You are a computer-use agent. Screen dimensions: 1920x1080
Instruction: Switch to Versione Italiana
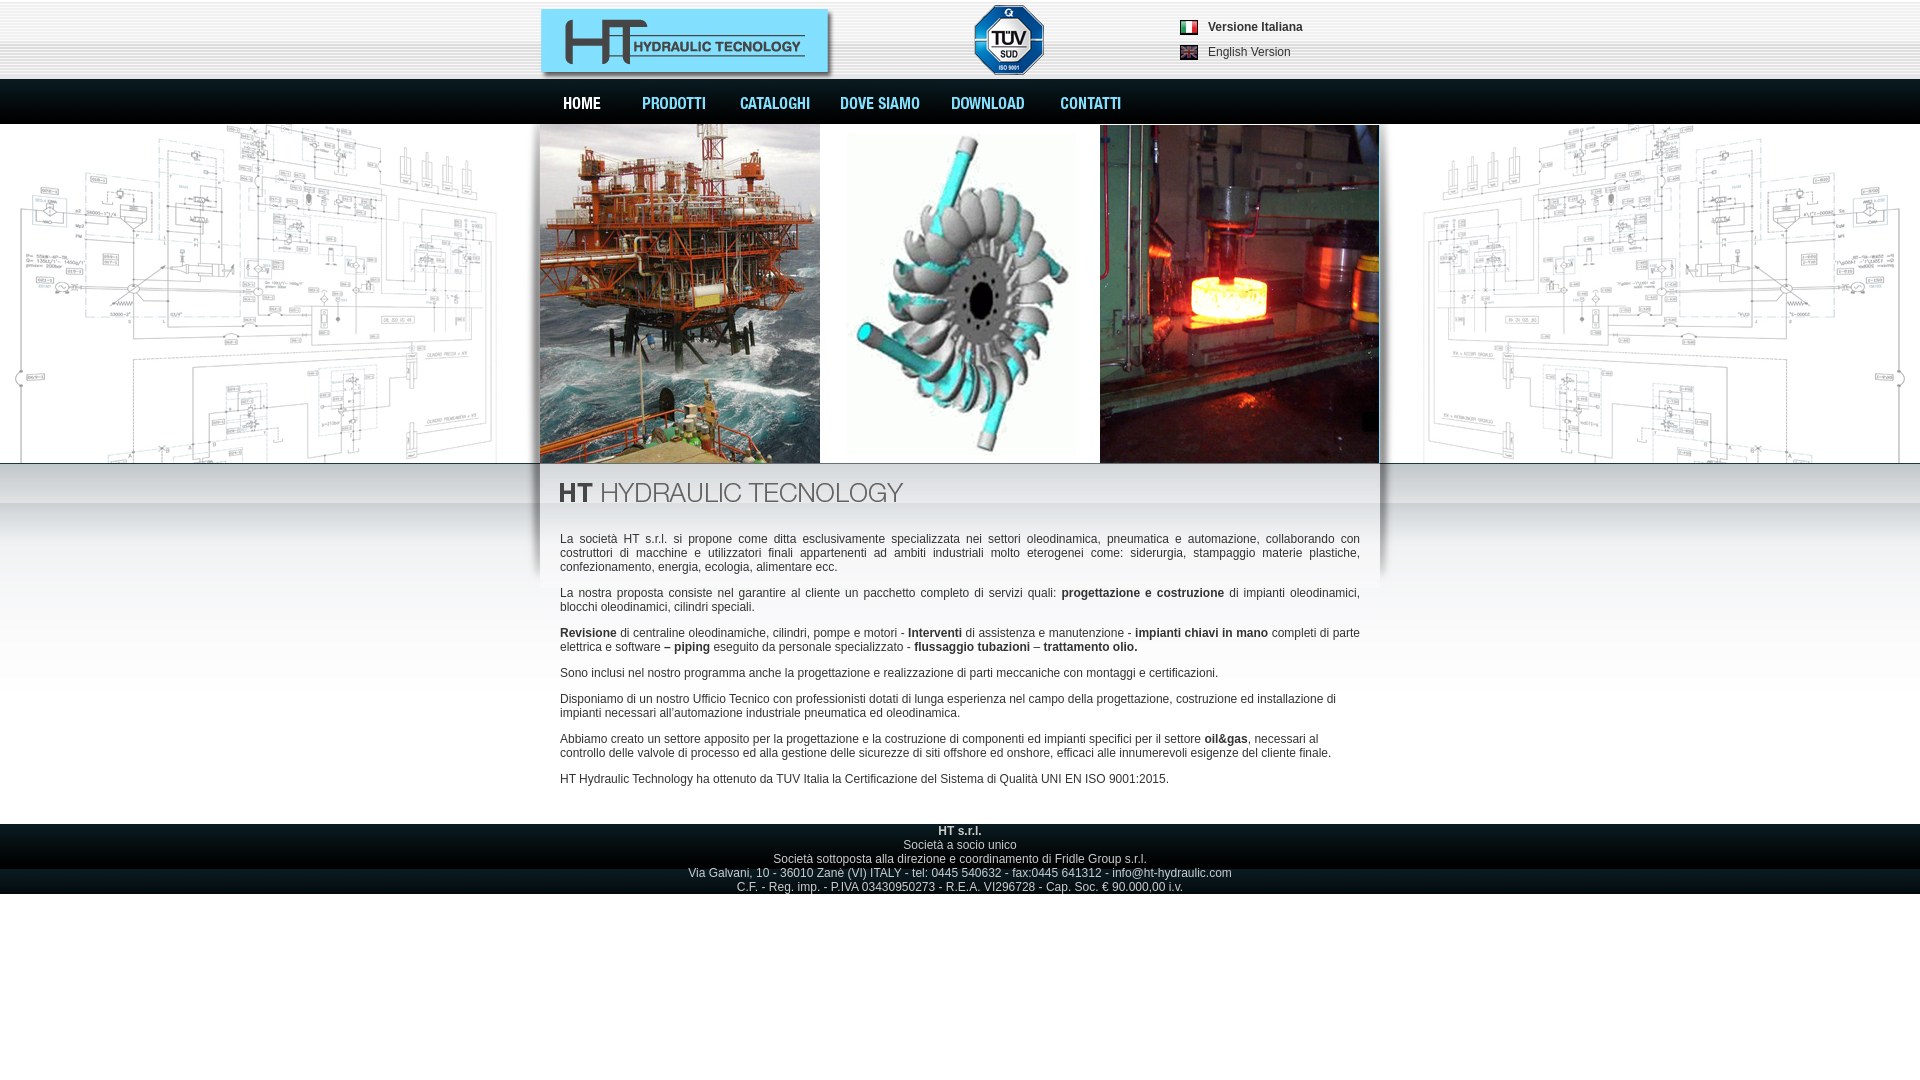[x=1254, y=27]
